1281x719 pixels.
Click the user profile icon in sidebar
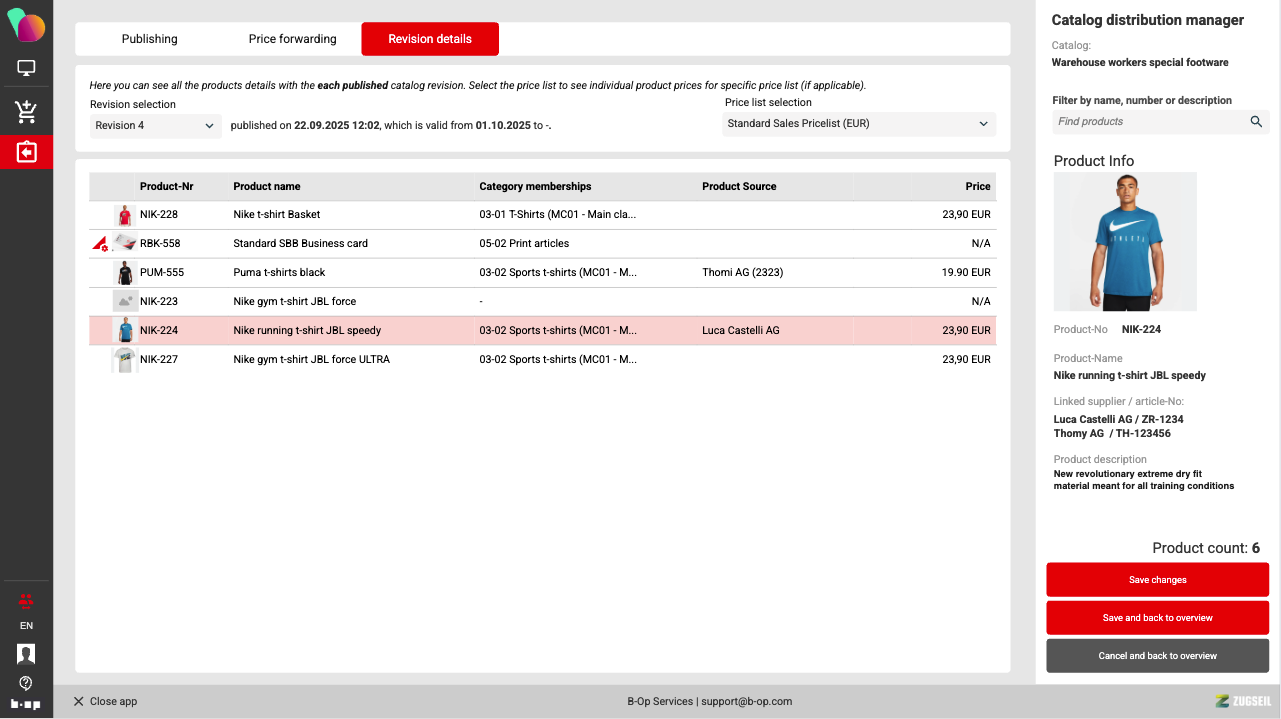point(26,654)
